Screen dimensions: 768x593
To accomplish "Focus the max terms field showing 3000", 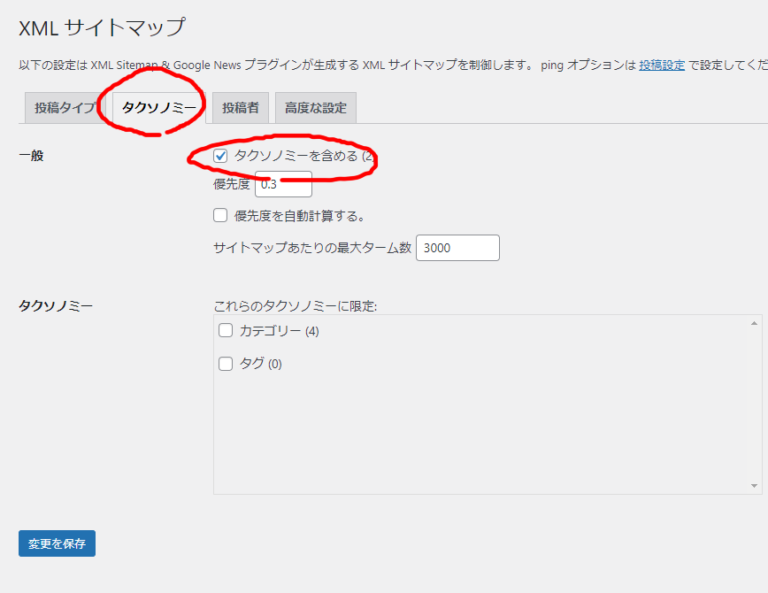I will coord(457,248).
